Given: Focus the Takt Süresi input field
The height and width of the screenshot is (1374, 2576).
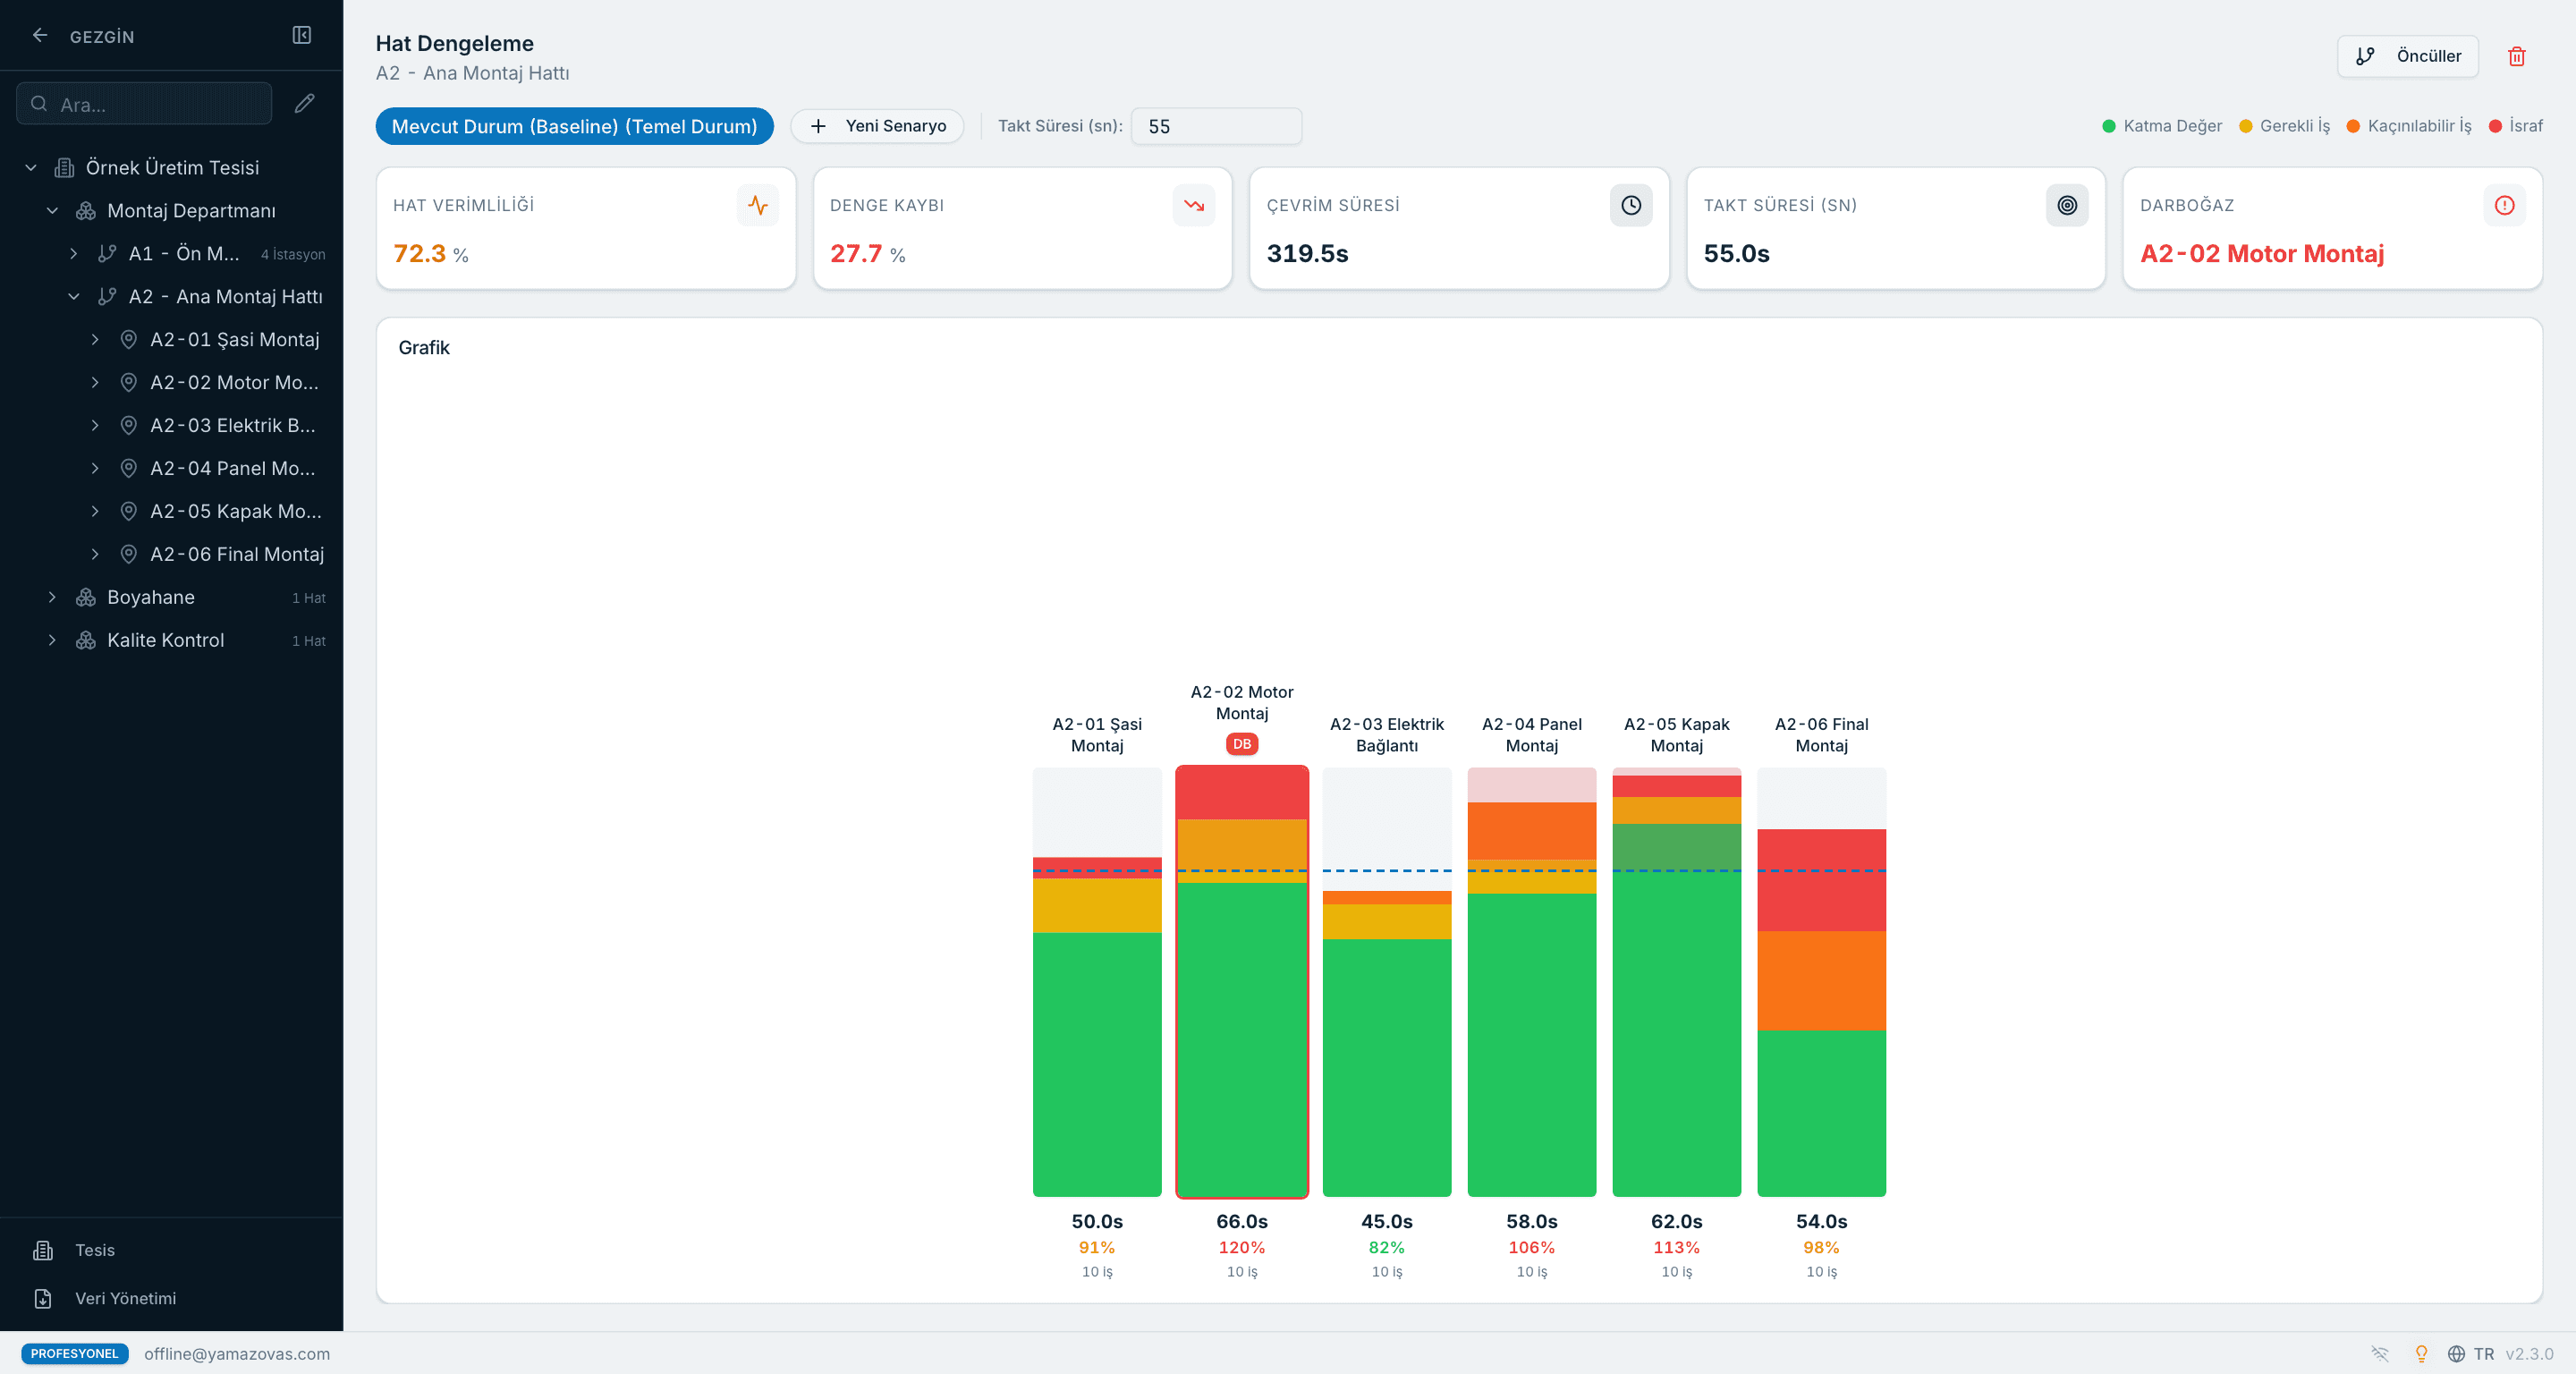Looking at the screenshot, I should pos(1216,126).
